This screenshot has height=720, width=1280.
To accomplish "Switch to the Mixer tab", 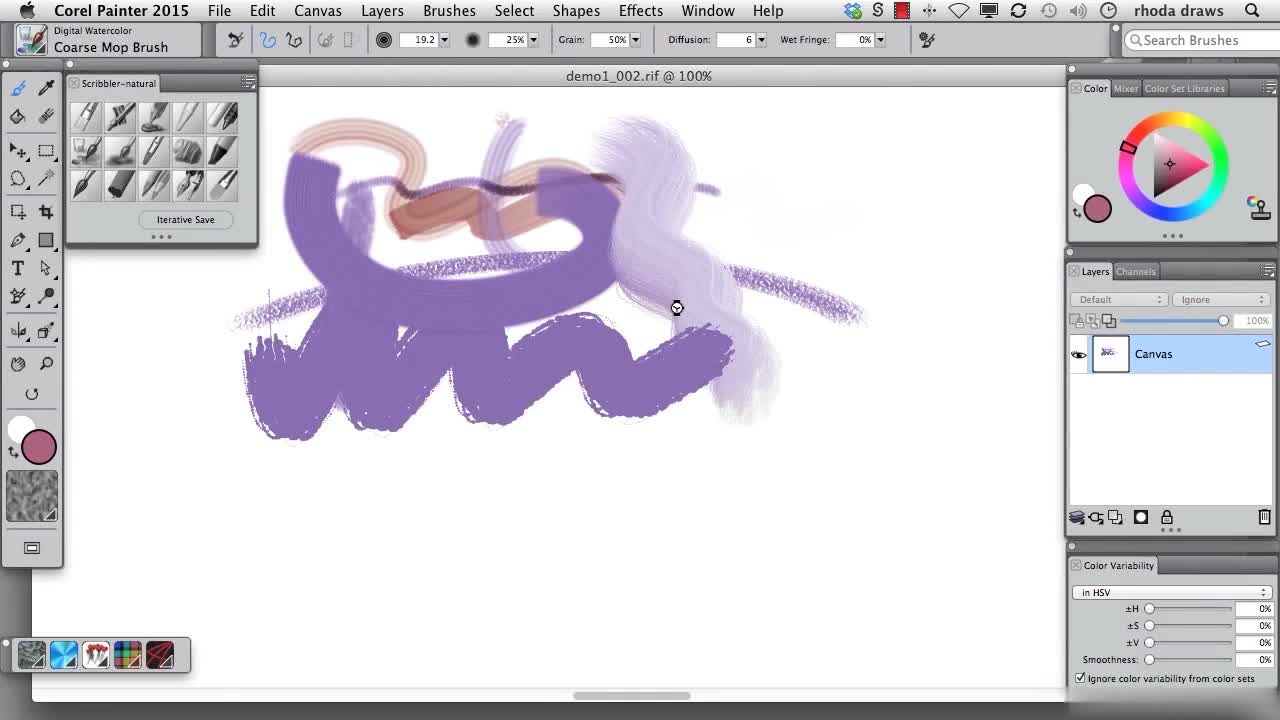I will [x=1126, y=88].
